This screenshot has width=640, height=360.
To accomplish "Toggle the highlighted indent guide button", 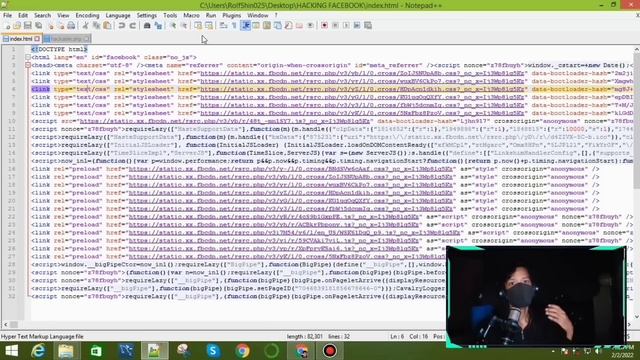I will pyautogui.click(x=246, y=26).
